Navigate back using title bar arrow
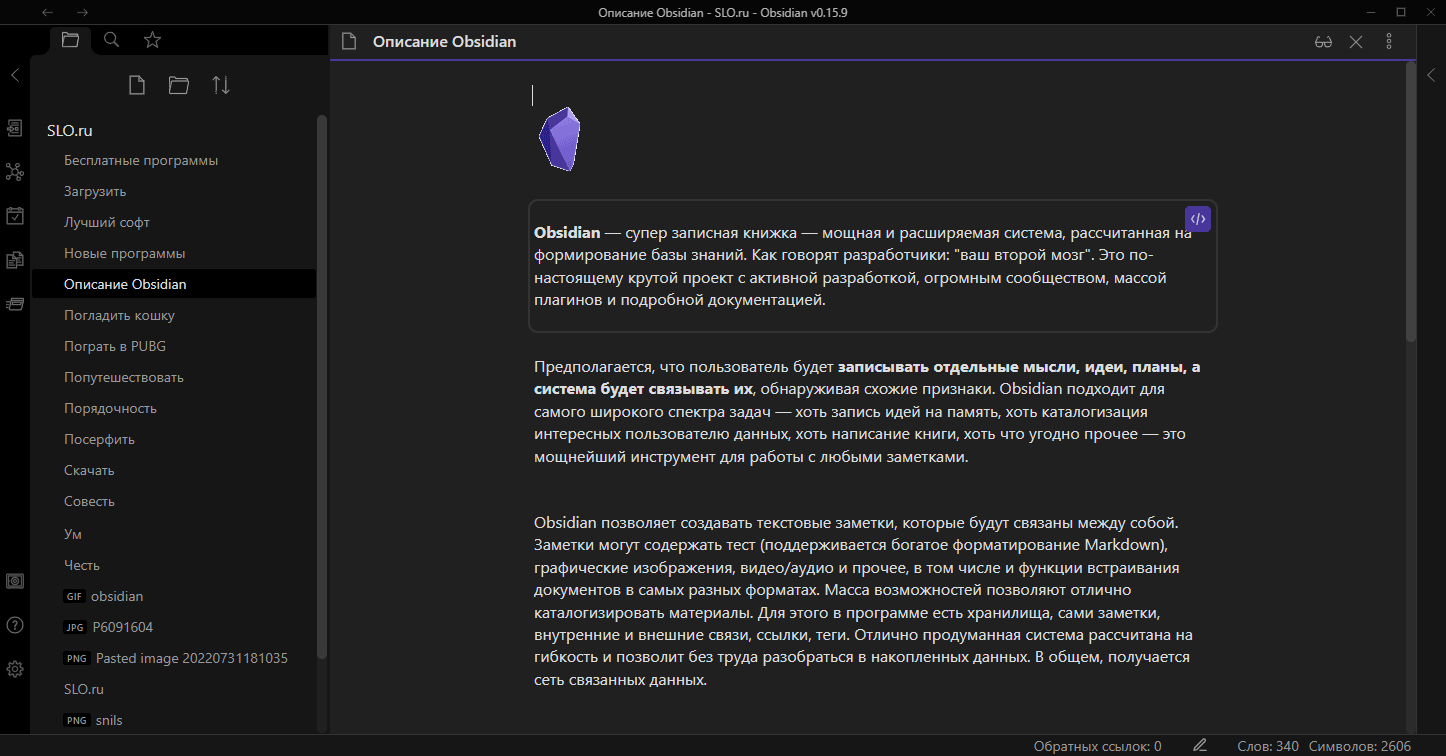The height and width of the screenshot is (756, 1446). pos(48,12)
